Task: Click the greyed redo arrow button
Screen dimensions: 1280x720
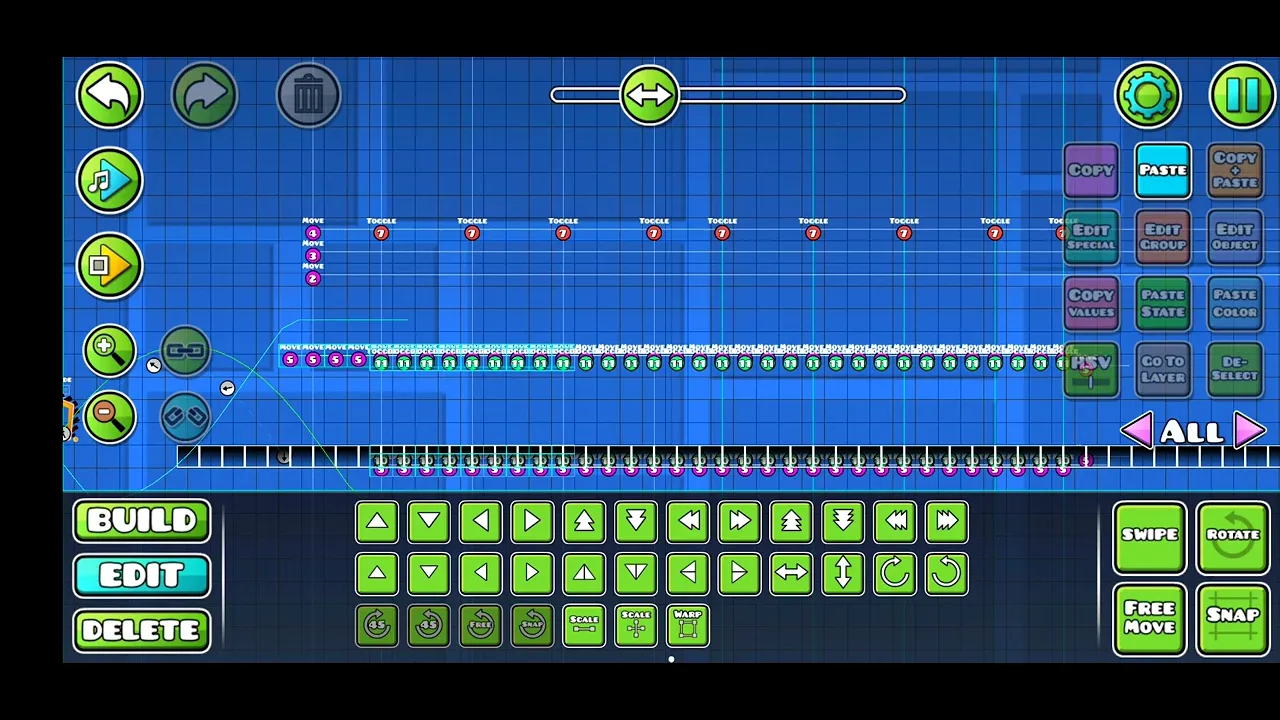Action: 204,95
